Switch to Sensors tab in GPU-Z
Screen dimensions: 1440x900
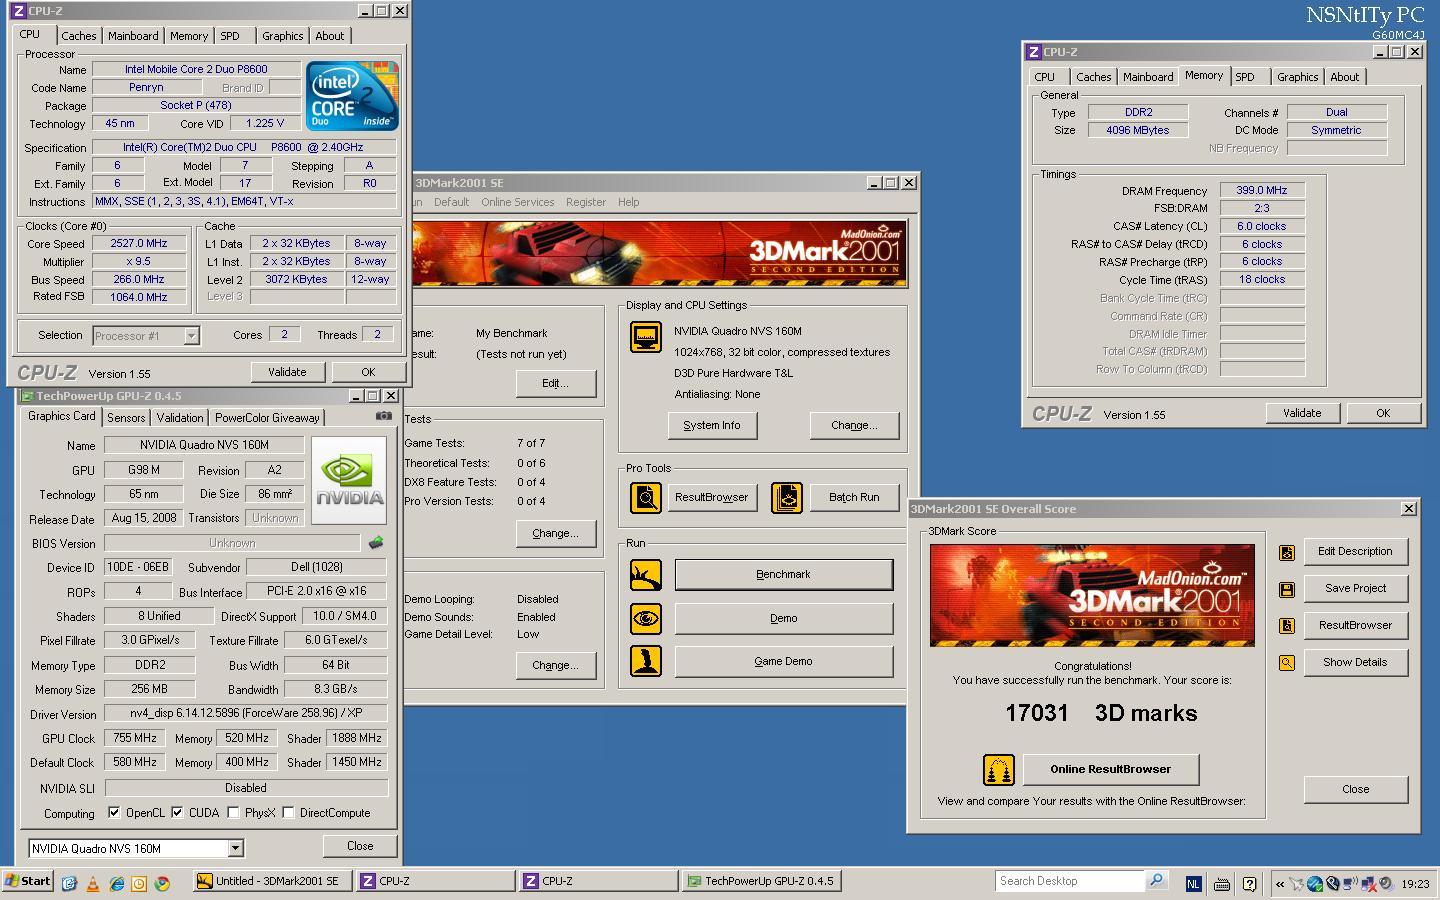coord(126,418)
